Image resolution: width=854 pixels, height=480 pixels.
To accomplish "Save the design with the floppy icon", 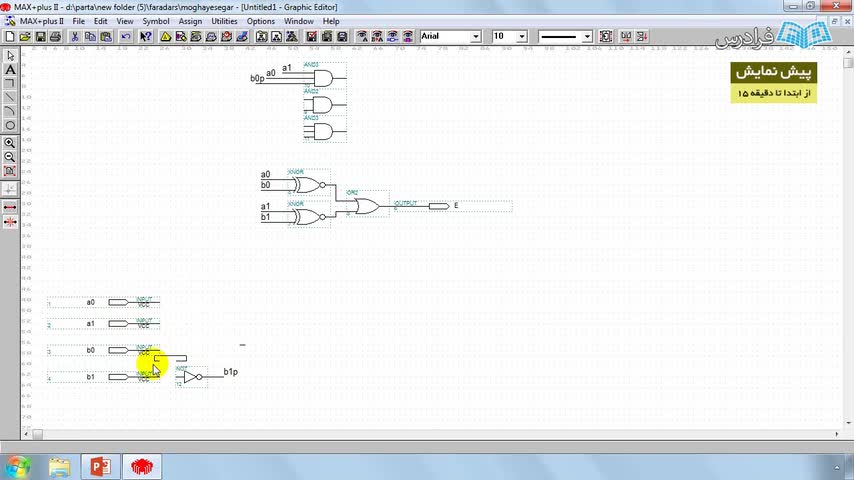I will click(x=40, y=37).
